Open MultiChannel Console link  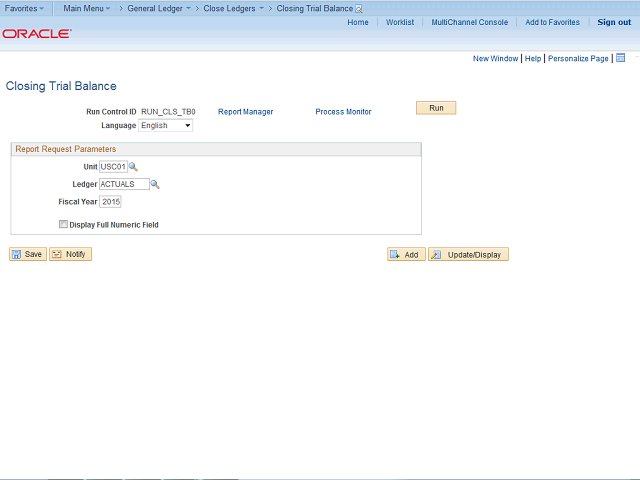[x=470, y=22]
